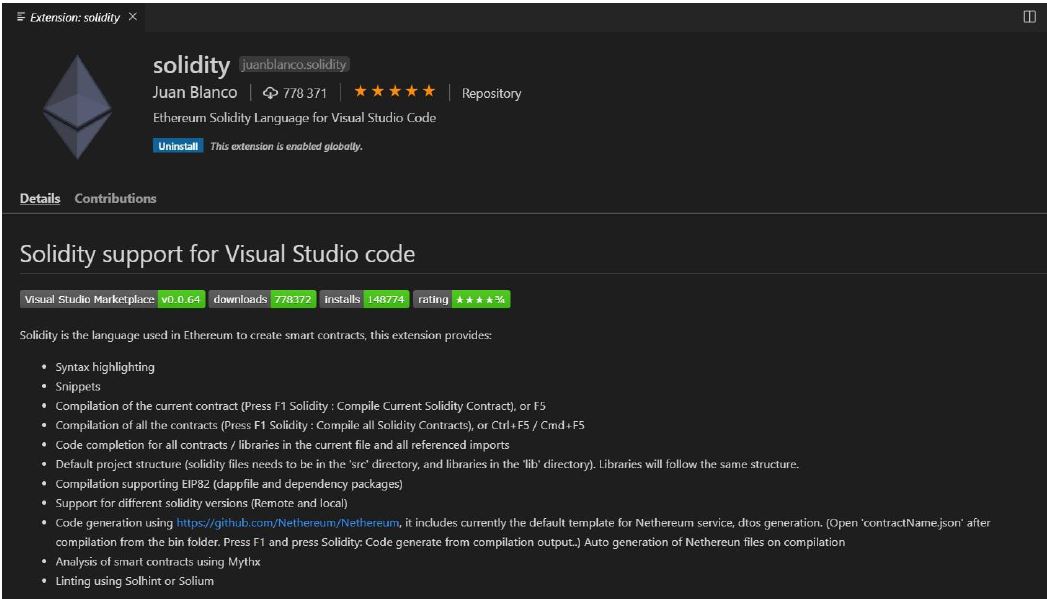
Task: Select the Extension: solidity editor tab
Action: tap(75, 17)
